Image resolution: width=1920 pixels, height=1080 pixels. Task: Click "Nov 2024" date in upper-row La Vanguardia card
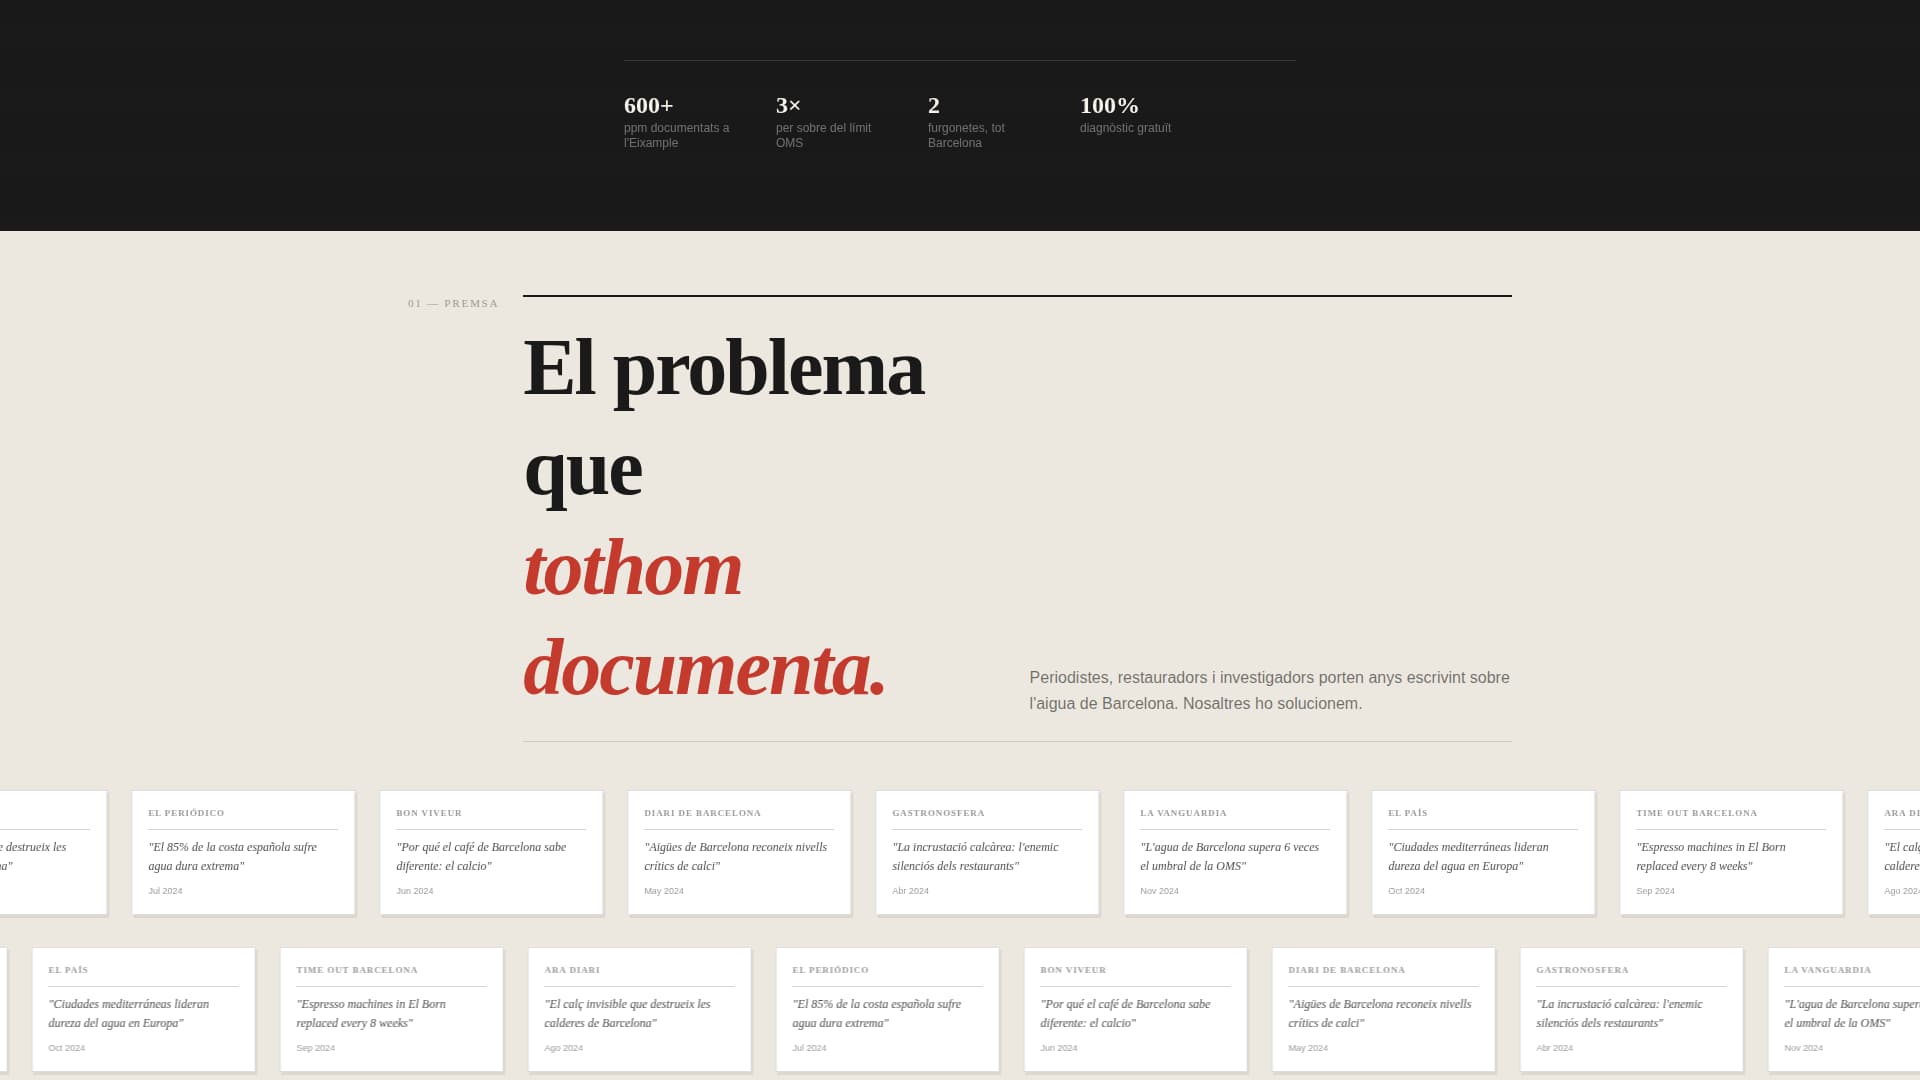click(x=1159, y=891)
